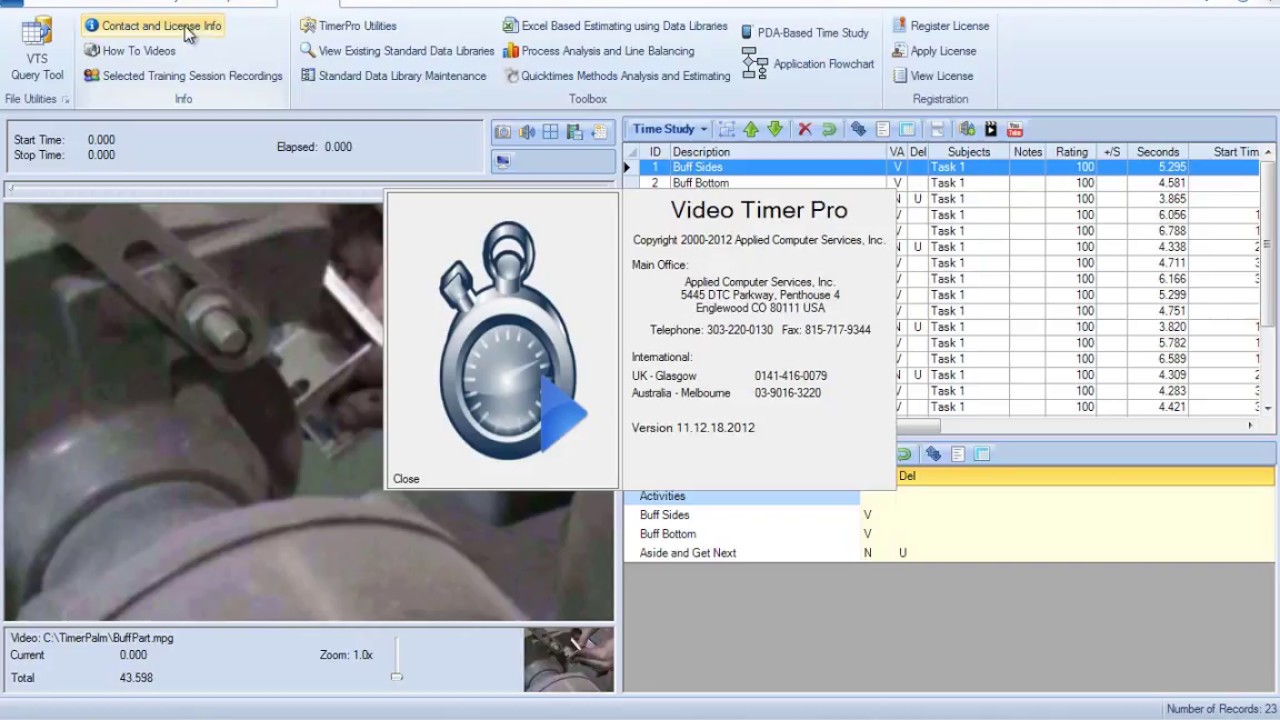Open Excel Based Estimating using Data Libraries
Screen dimensions: 1280x720
(615, 26)
